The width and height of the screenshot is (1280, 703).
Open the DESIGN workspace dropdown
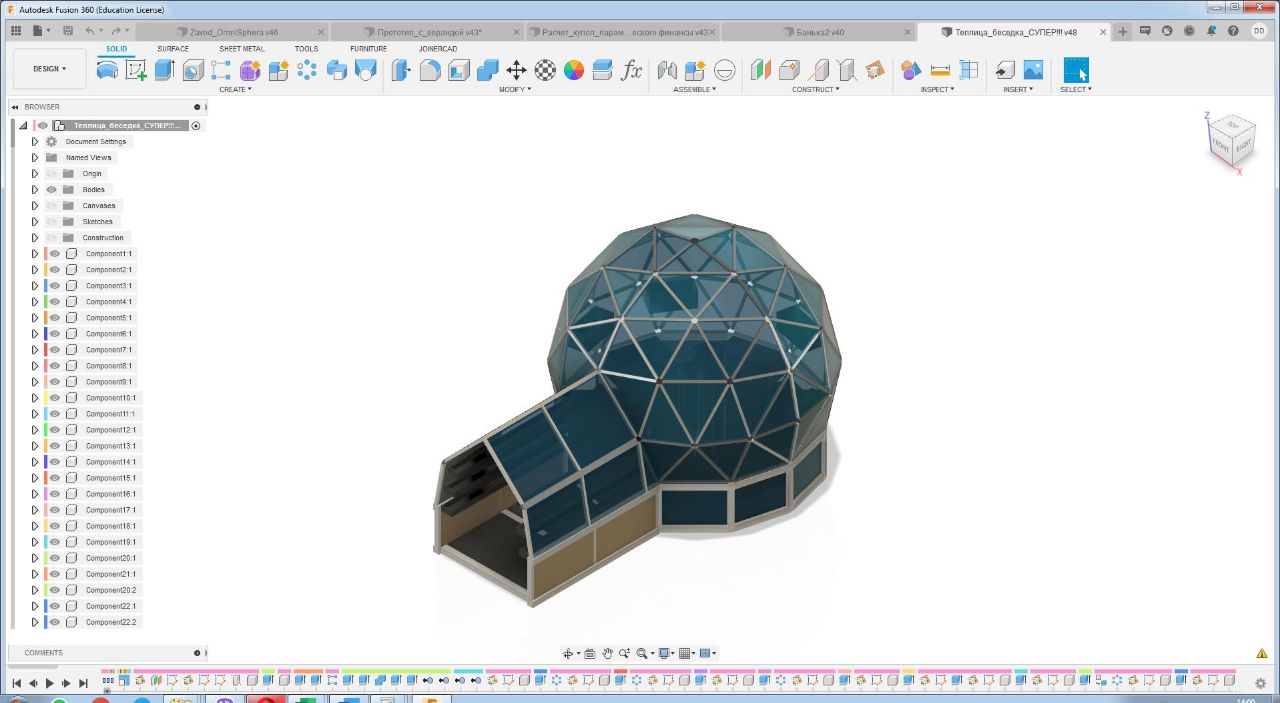50,69
